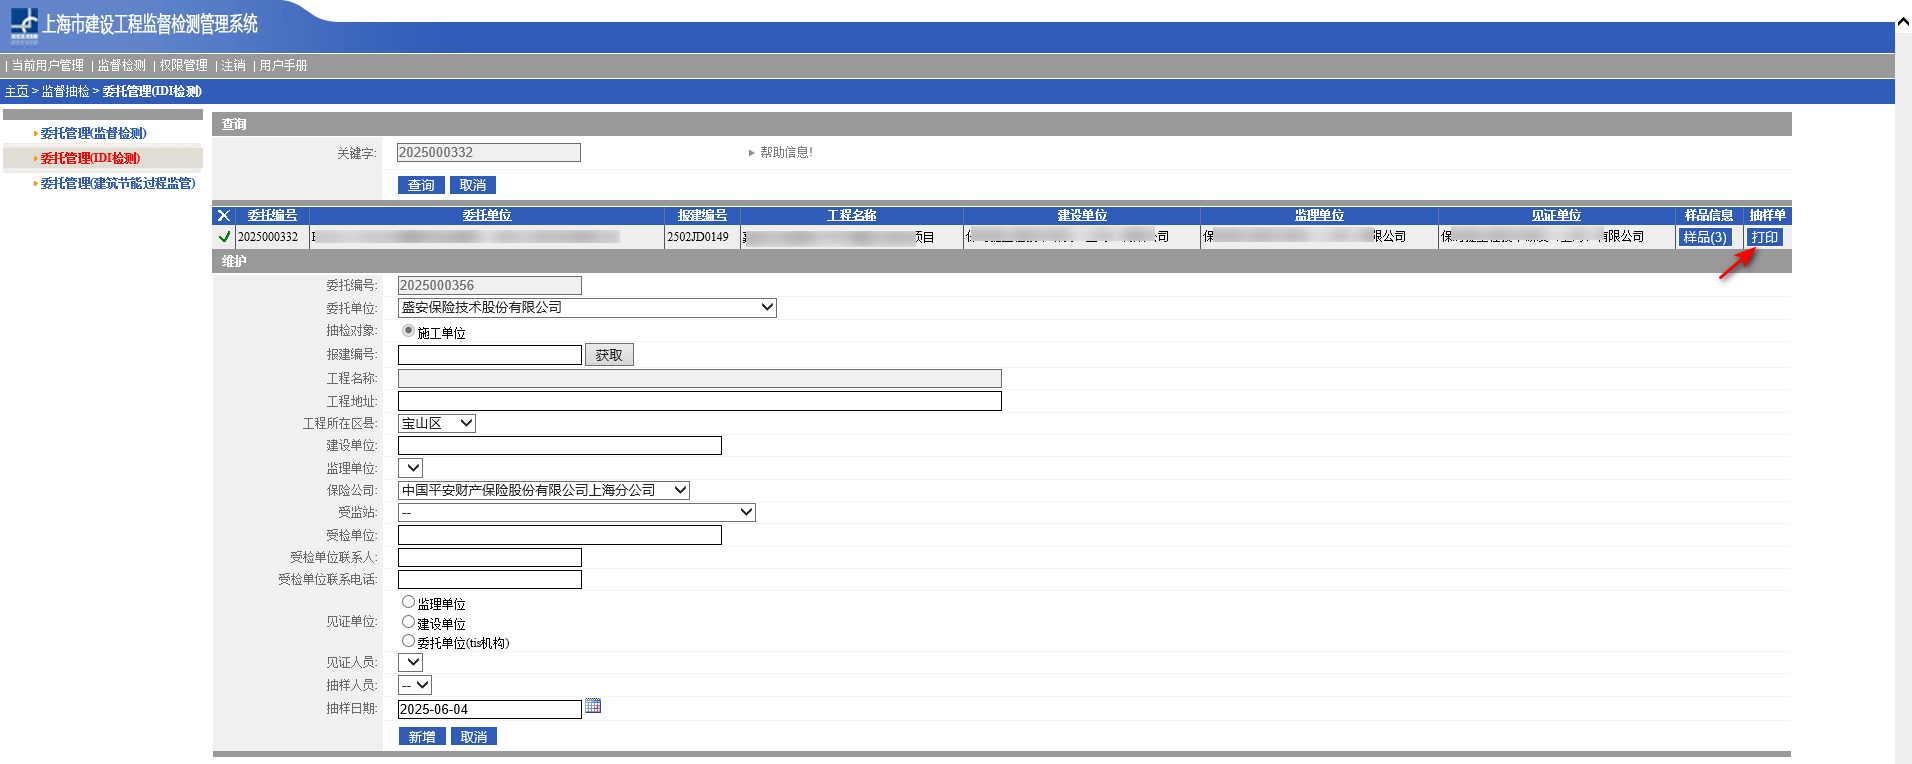Click the 样品(3) sample info button
This screenshot has height=764, width=1912.
1704,238
